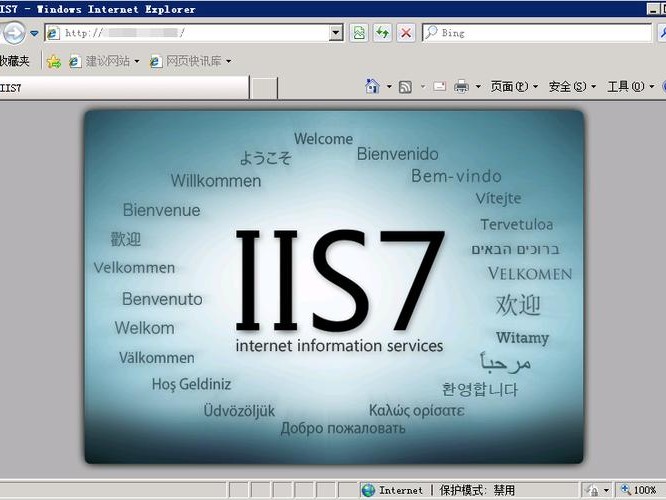Click the forward navigation arrow button

click(x=14, y=33)
